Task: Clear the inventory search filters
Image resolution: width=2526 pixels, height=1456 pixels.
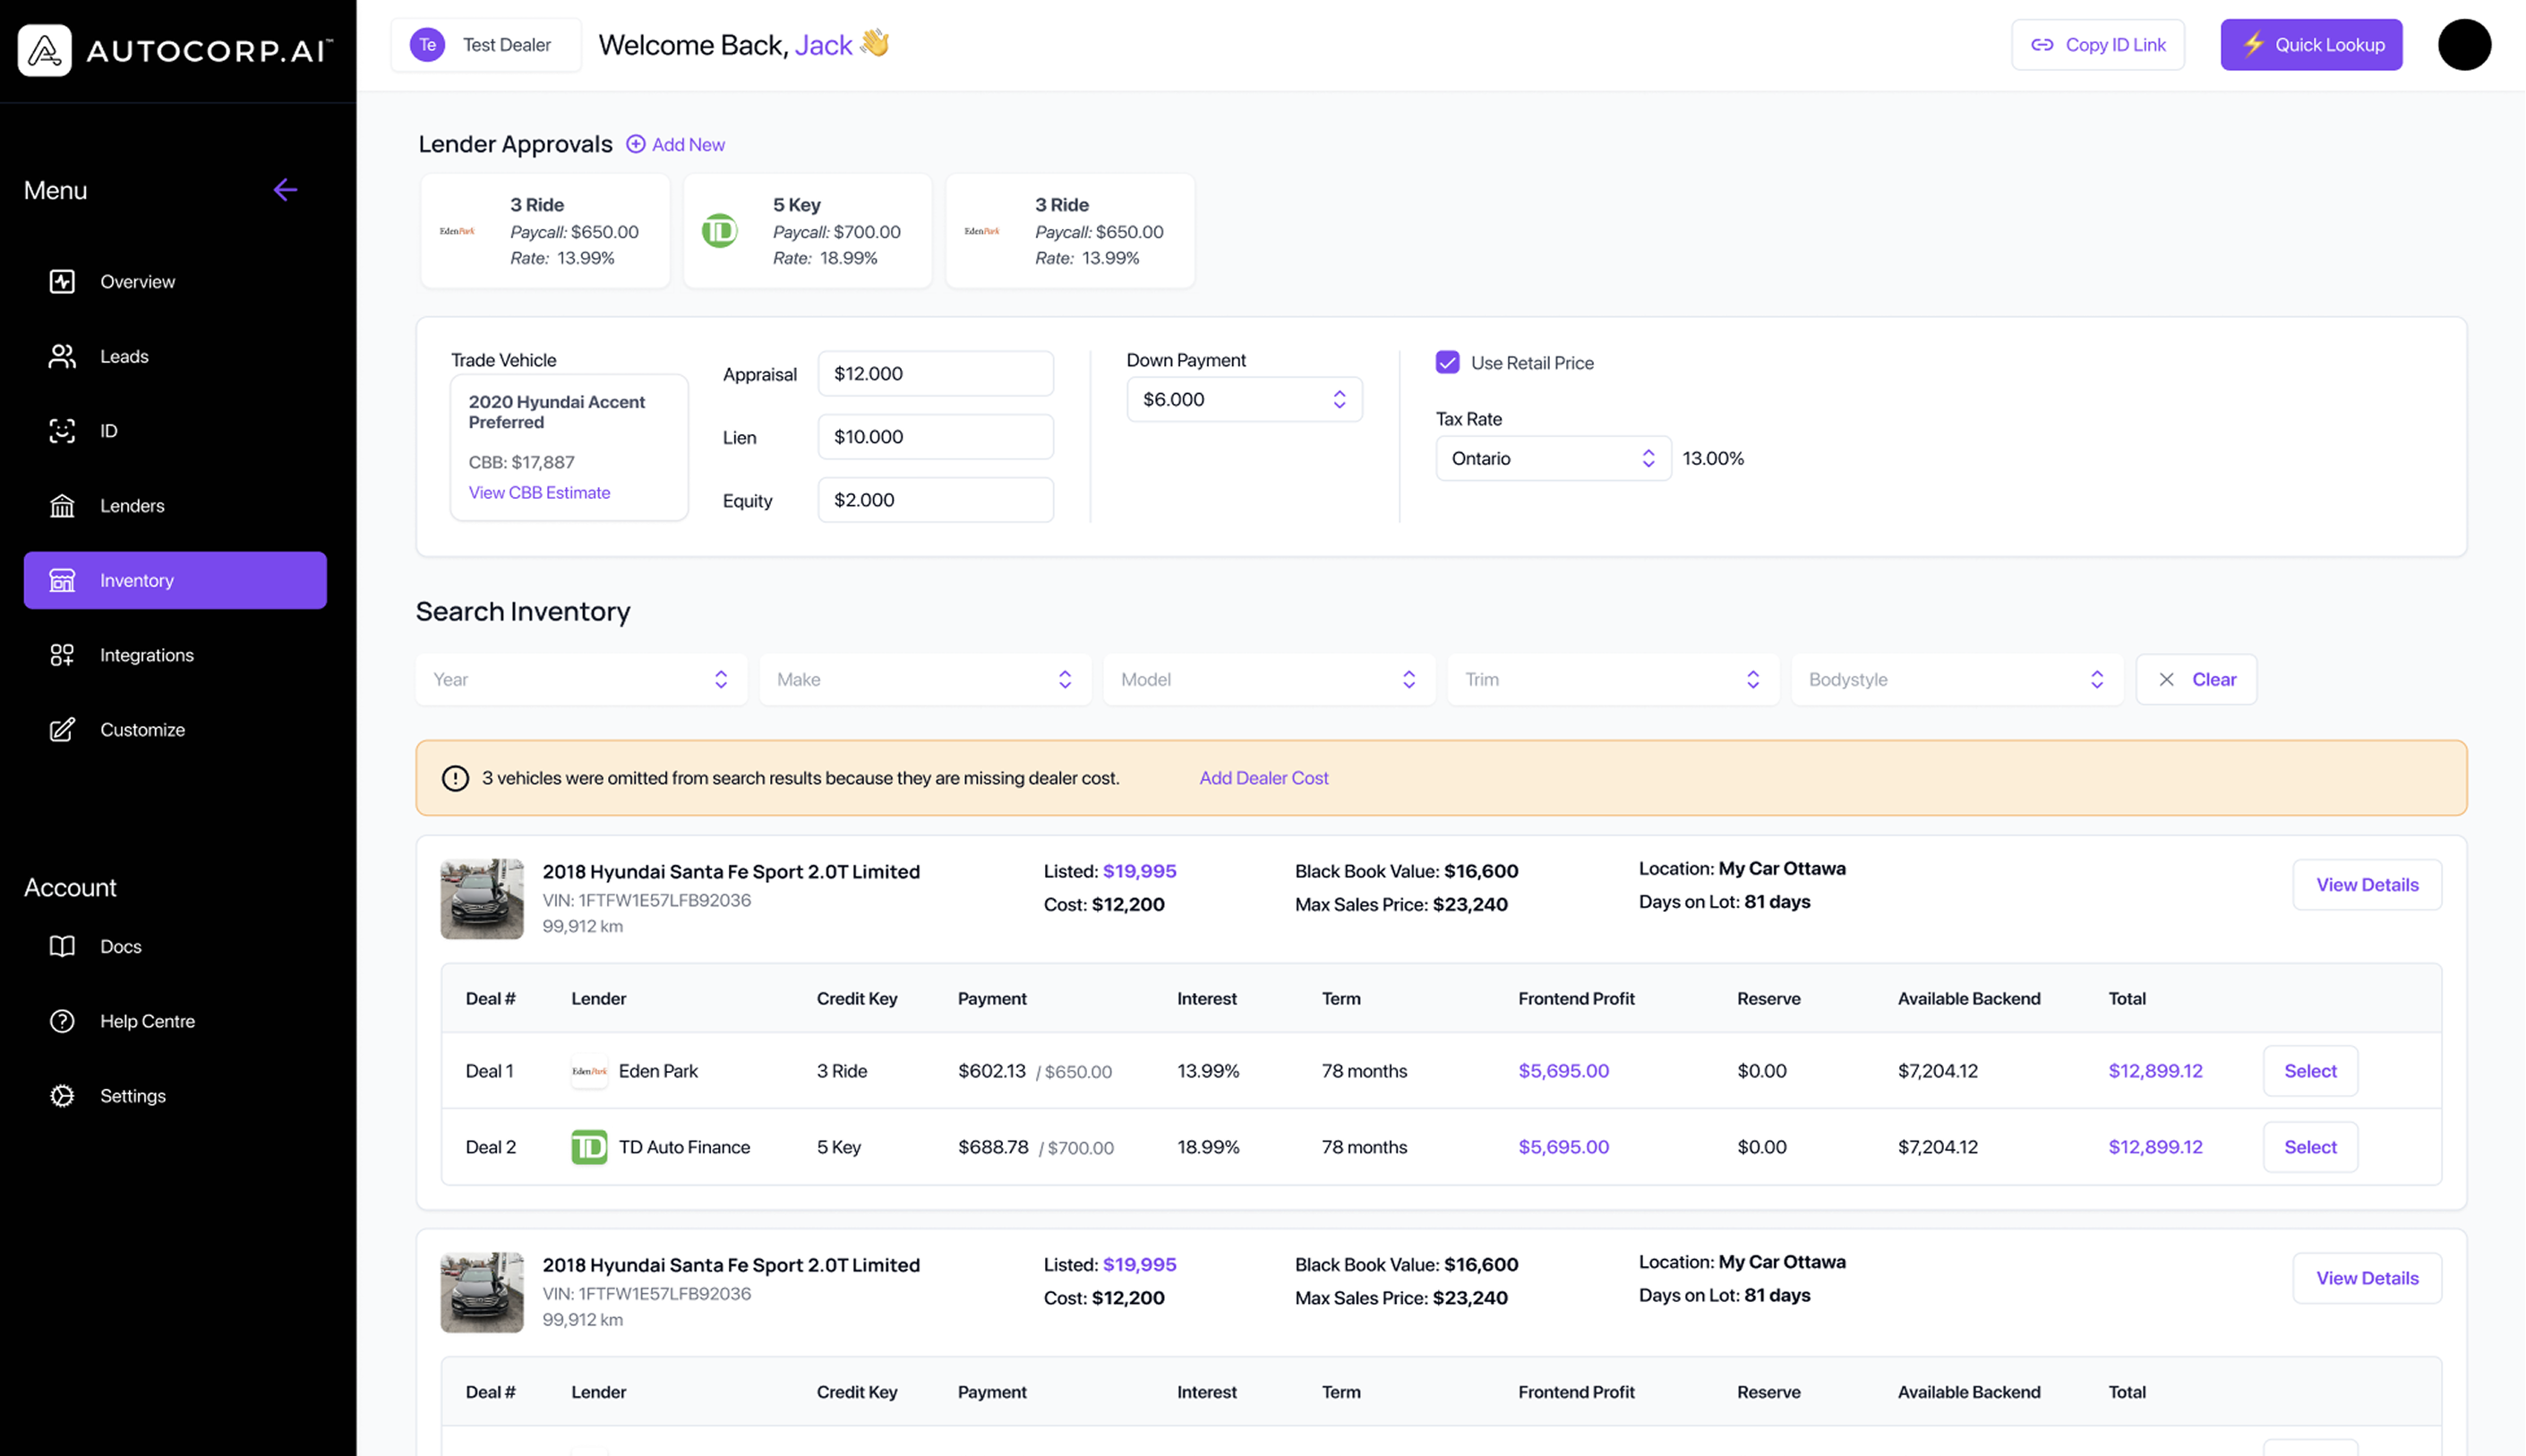Action: coord(2196,679)
